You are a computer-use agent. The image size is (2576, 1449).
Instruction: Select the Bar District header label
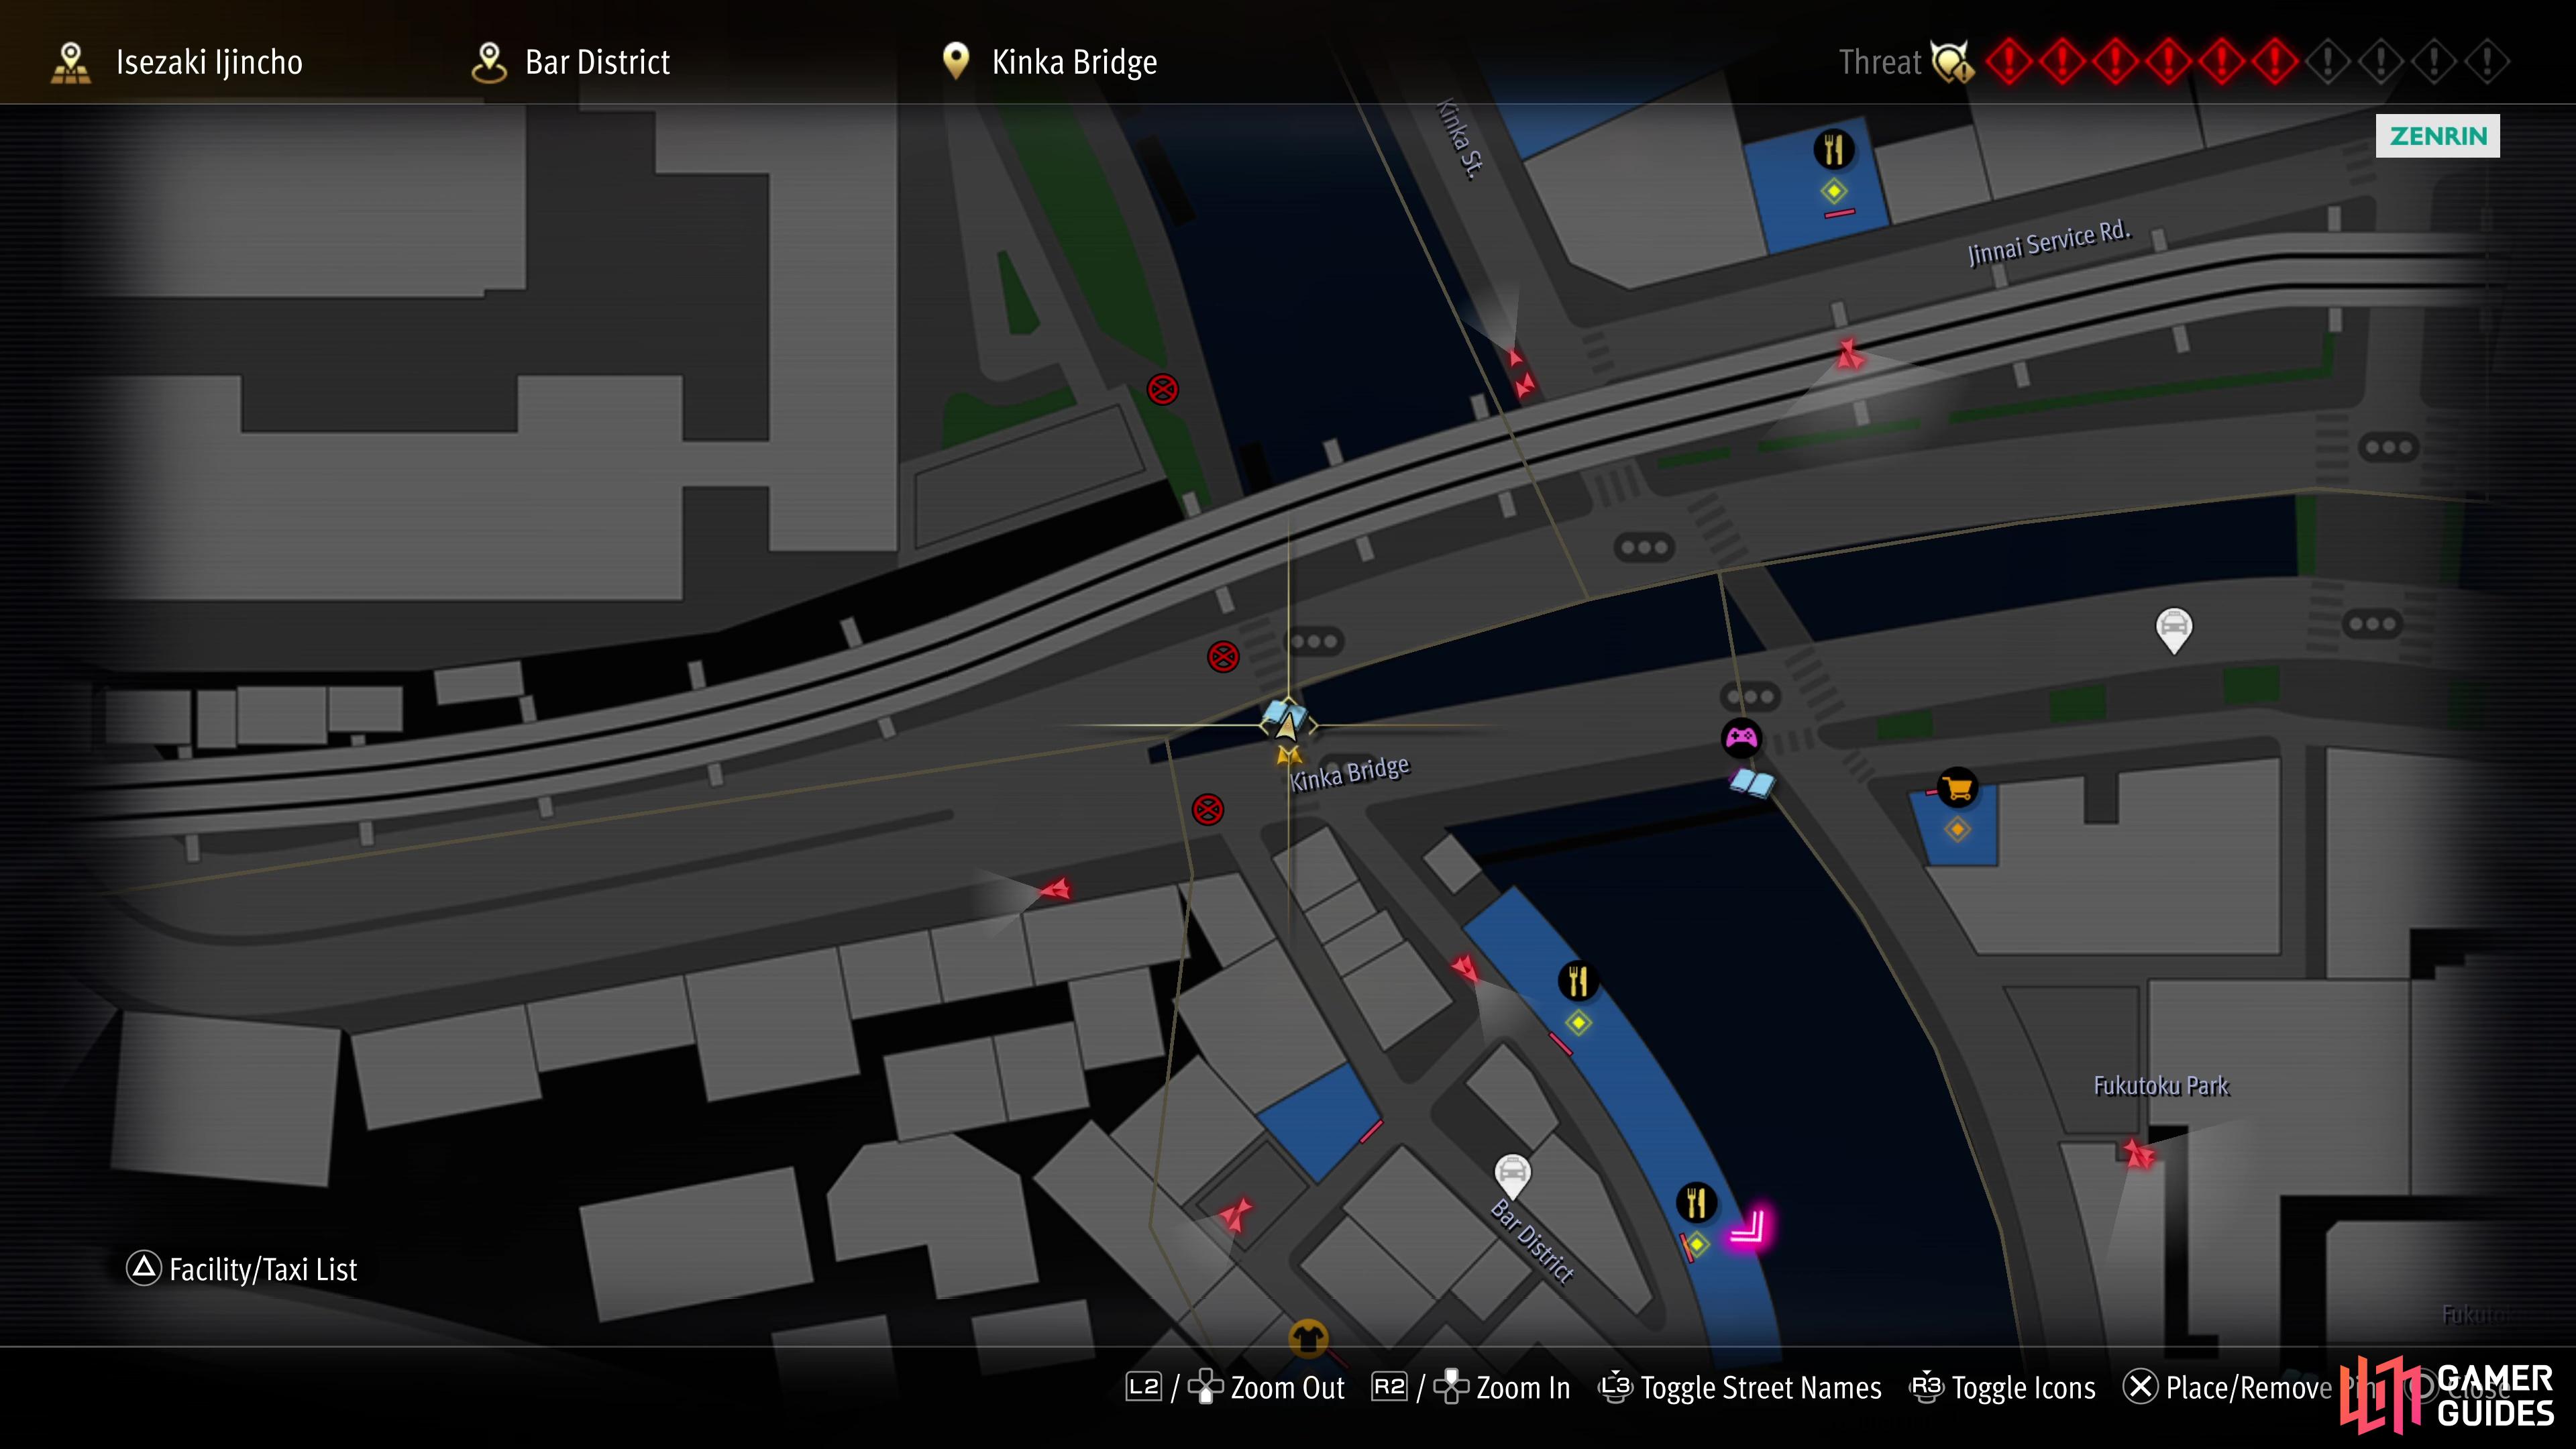597,62
